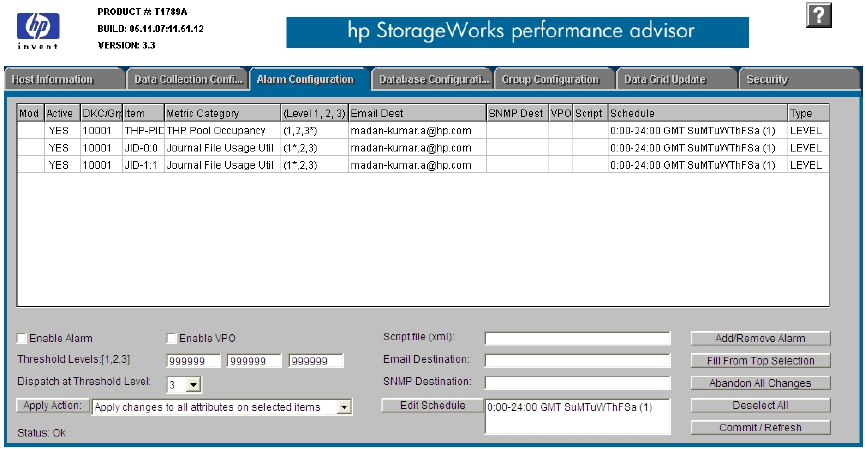Open Dispatch at Threshold Level dropdown
865x449 pixels.
coord(194,384)
